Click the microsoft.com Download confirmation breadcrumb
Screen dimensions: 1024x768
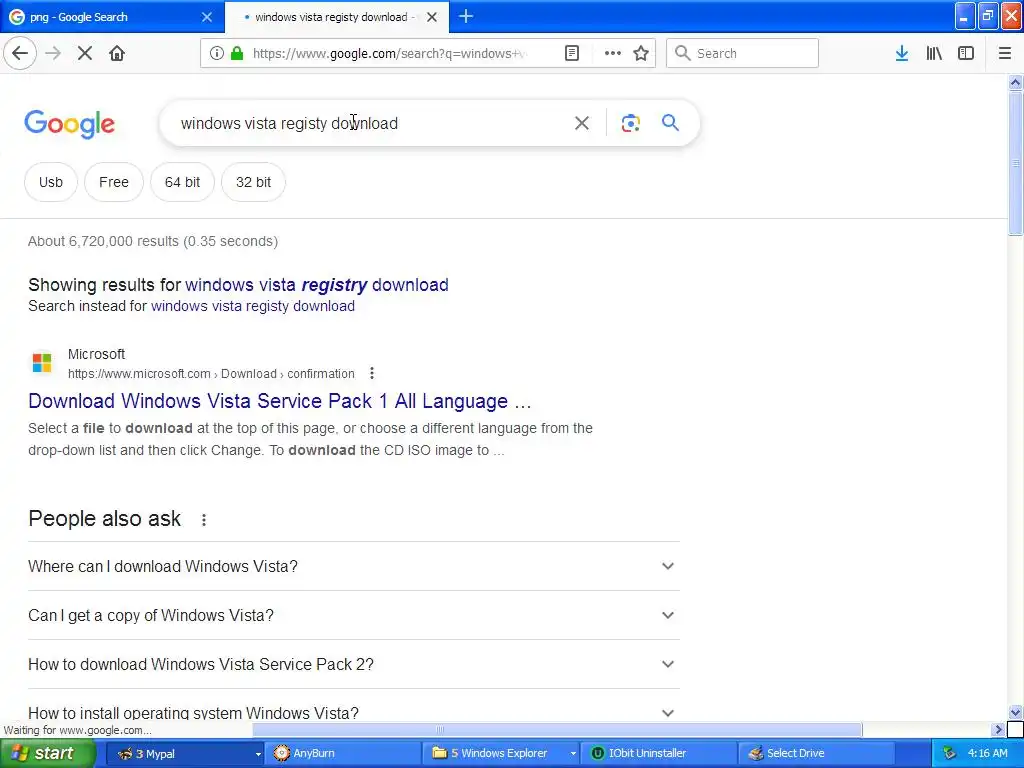point(211,374)
